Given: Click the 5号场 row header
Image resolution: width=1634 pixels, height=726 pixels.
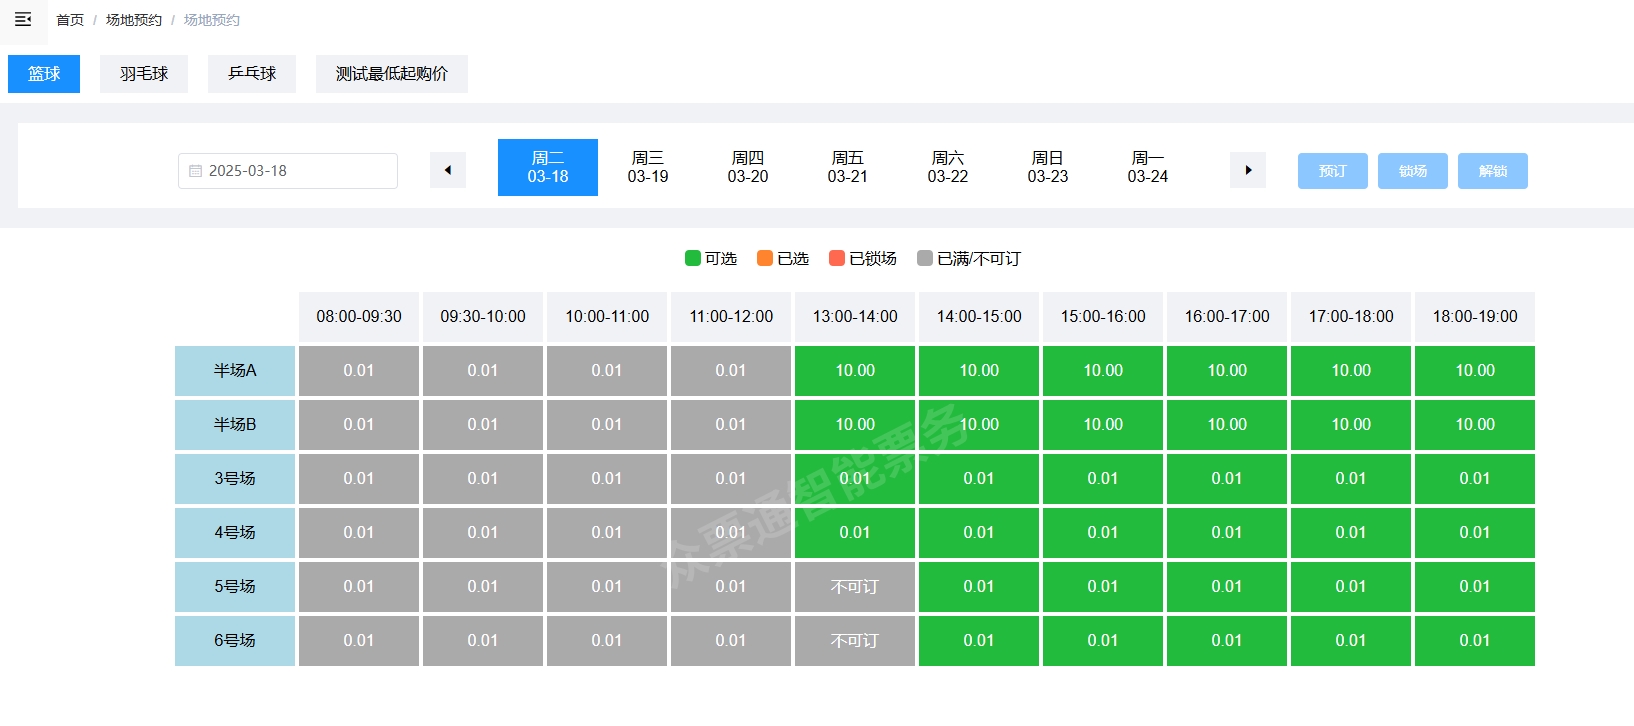Looking at the screenshot, I should point(235,587).
